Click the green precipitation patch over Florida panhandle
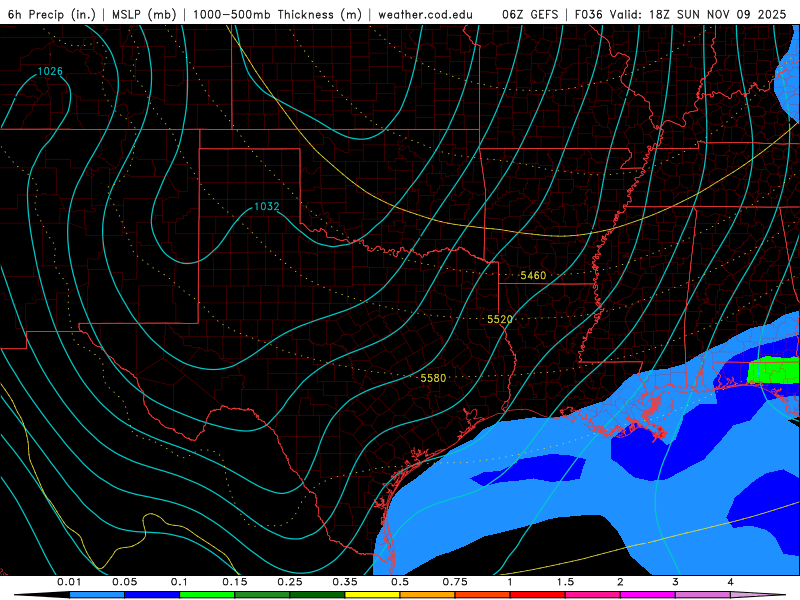 tap(772, 370)
